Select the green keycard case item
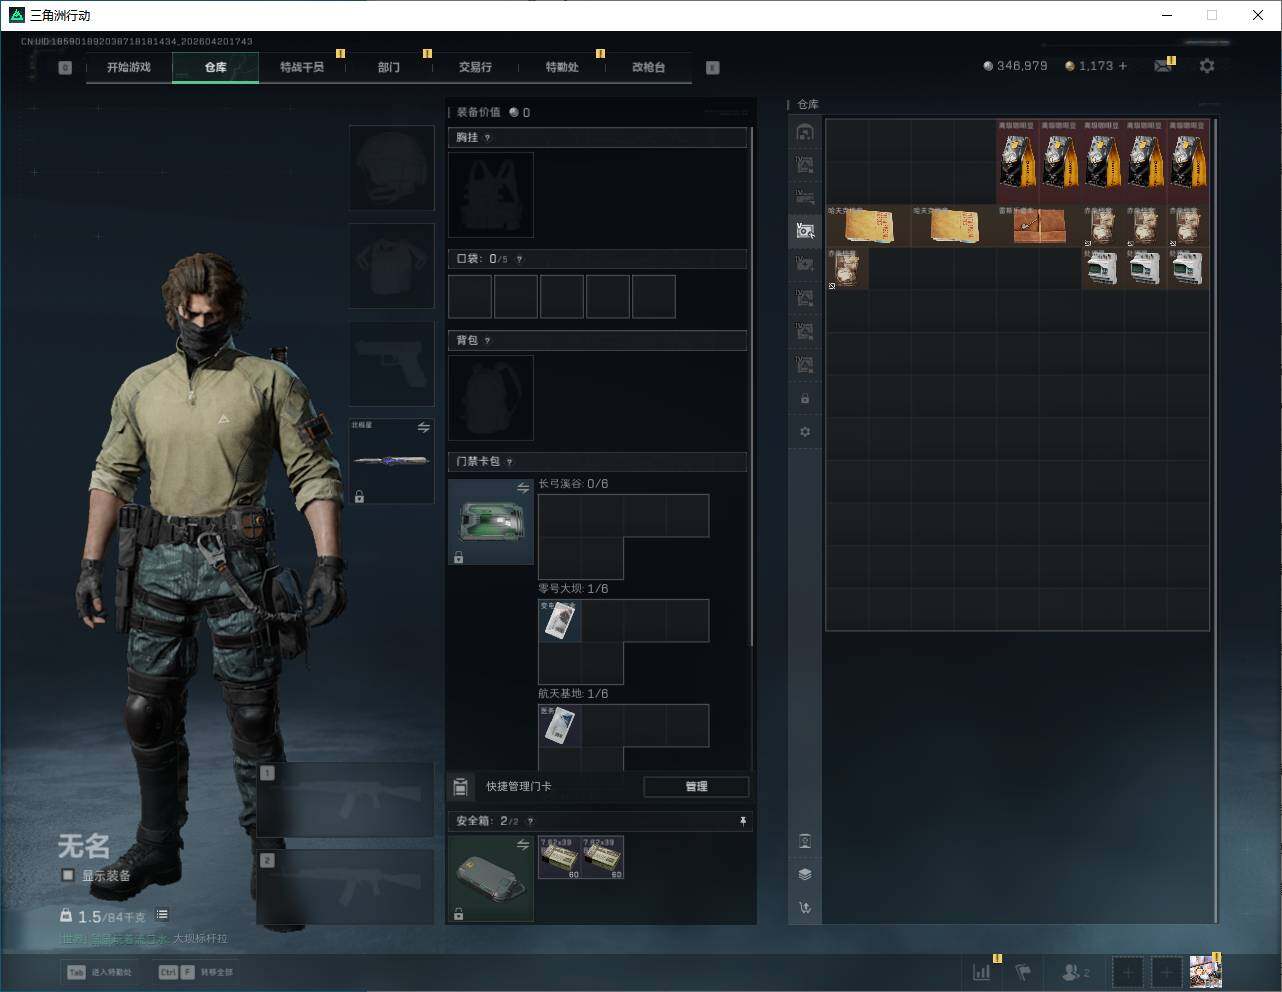The image size is (1282, 992). [491, 522]
